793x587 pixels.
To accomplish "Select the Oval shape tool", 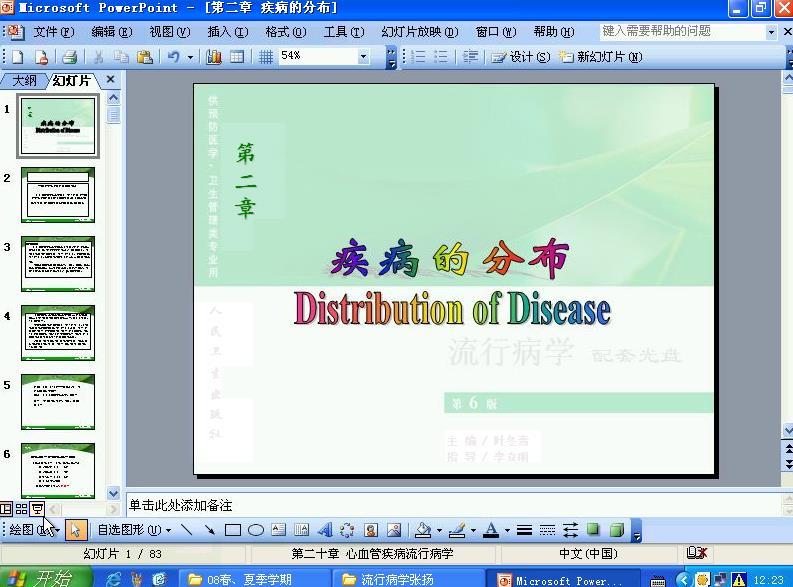I will (x=256, y=530).
